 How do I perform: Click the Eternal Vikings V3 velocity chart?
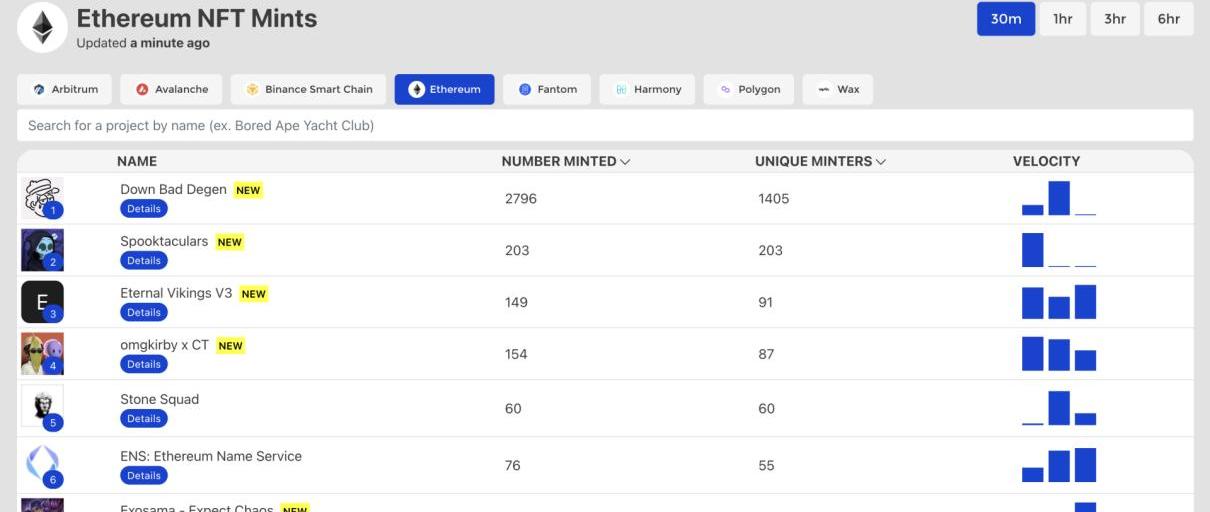click(1059, 302)
